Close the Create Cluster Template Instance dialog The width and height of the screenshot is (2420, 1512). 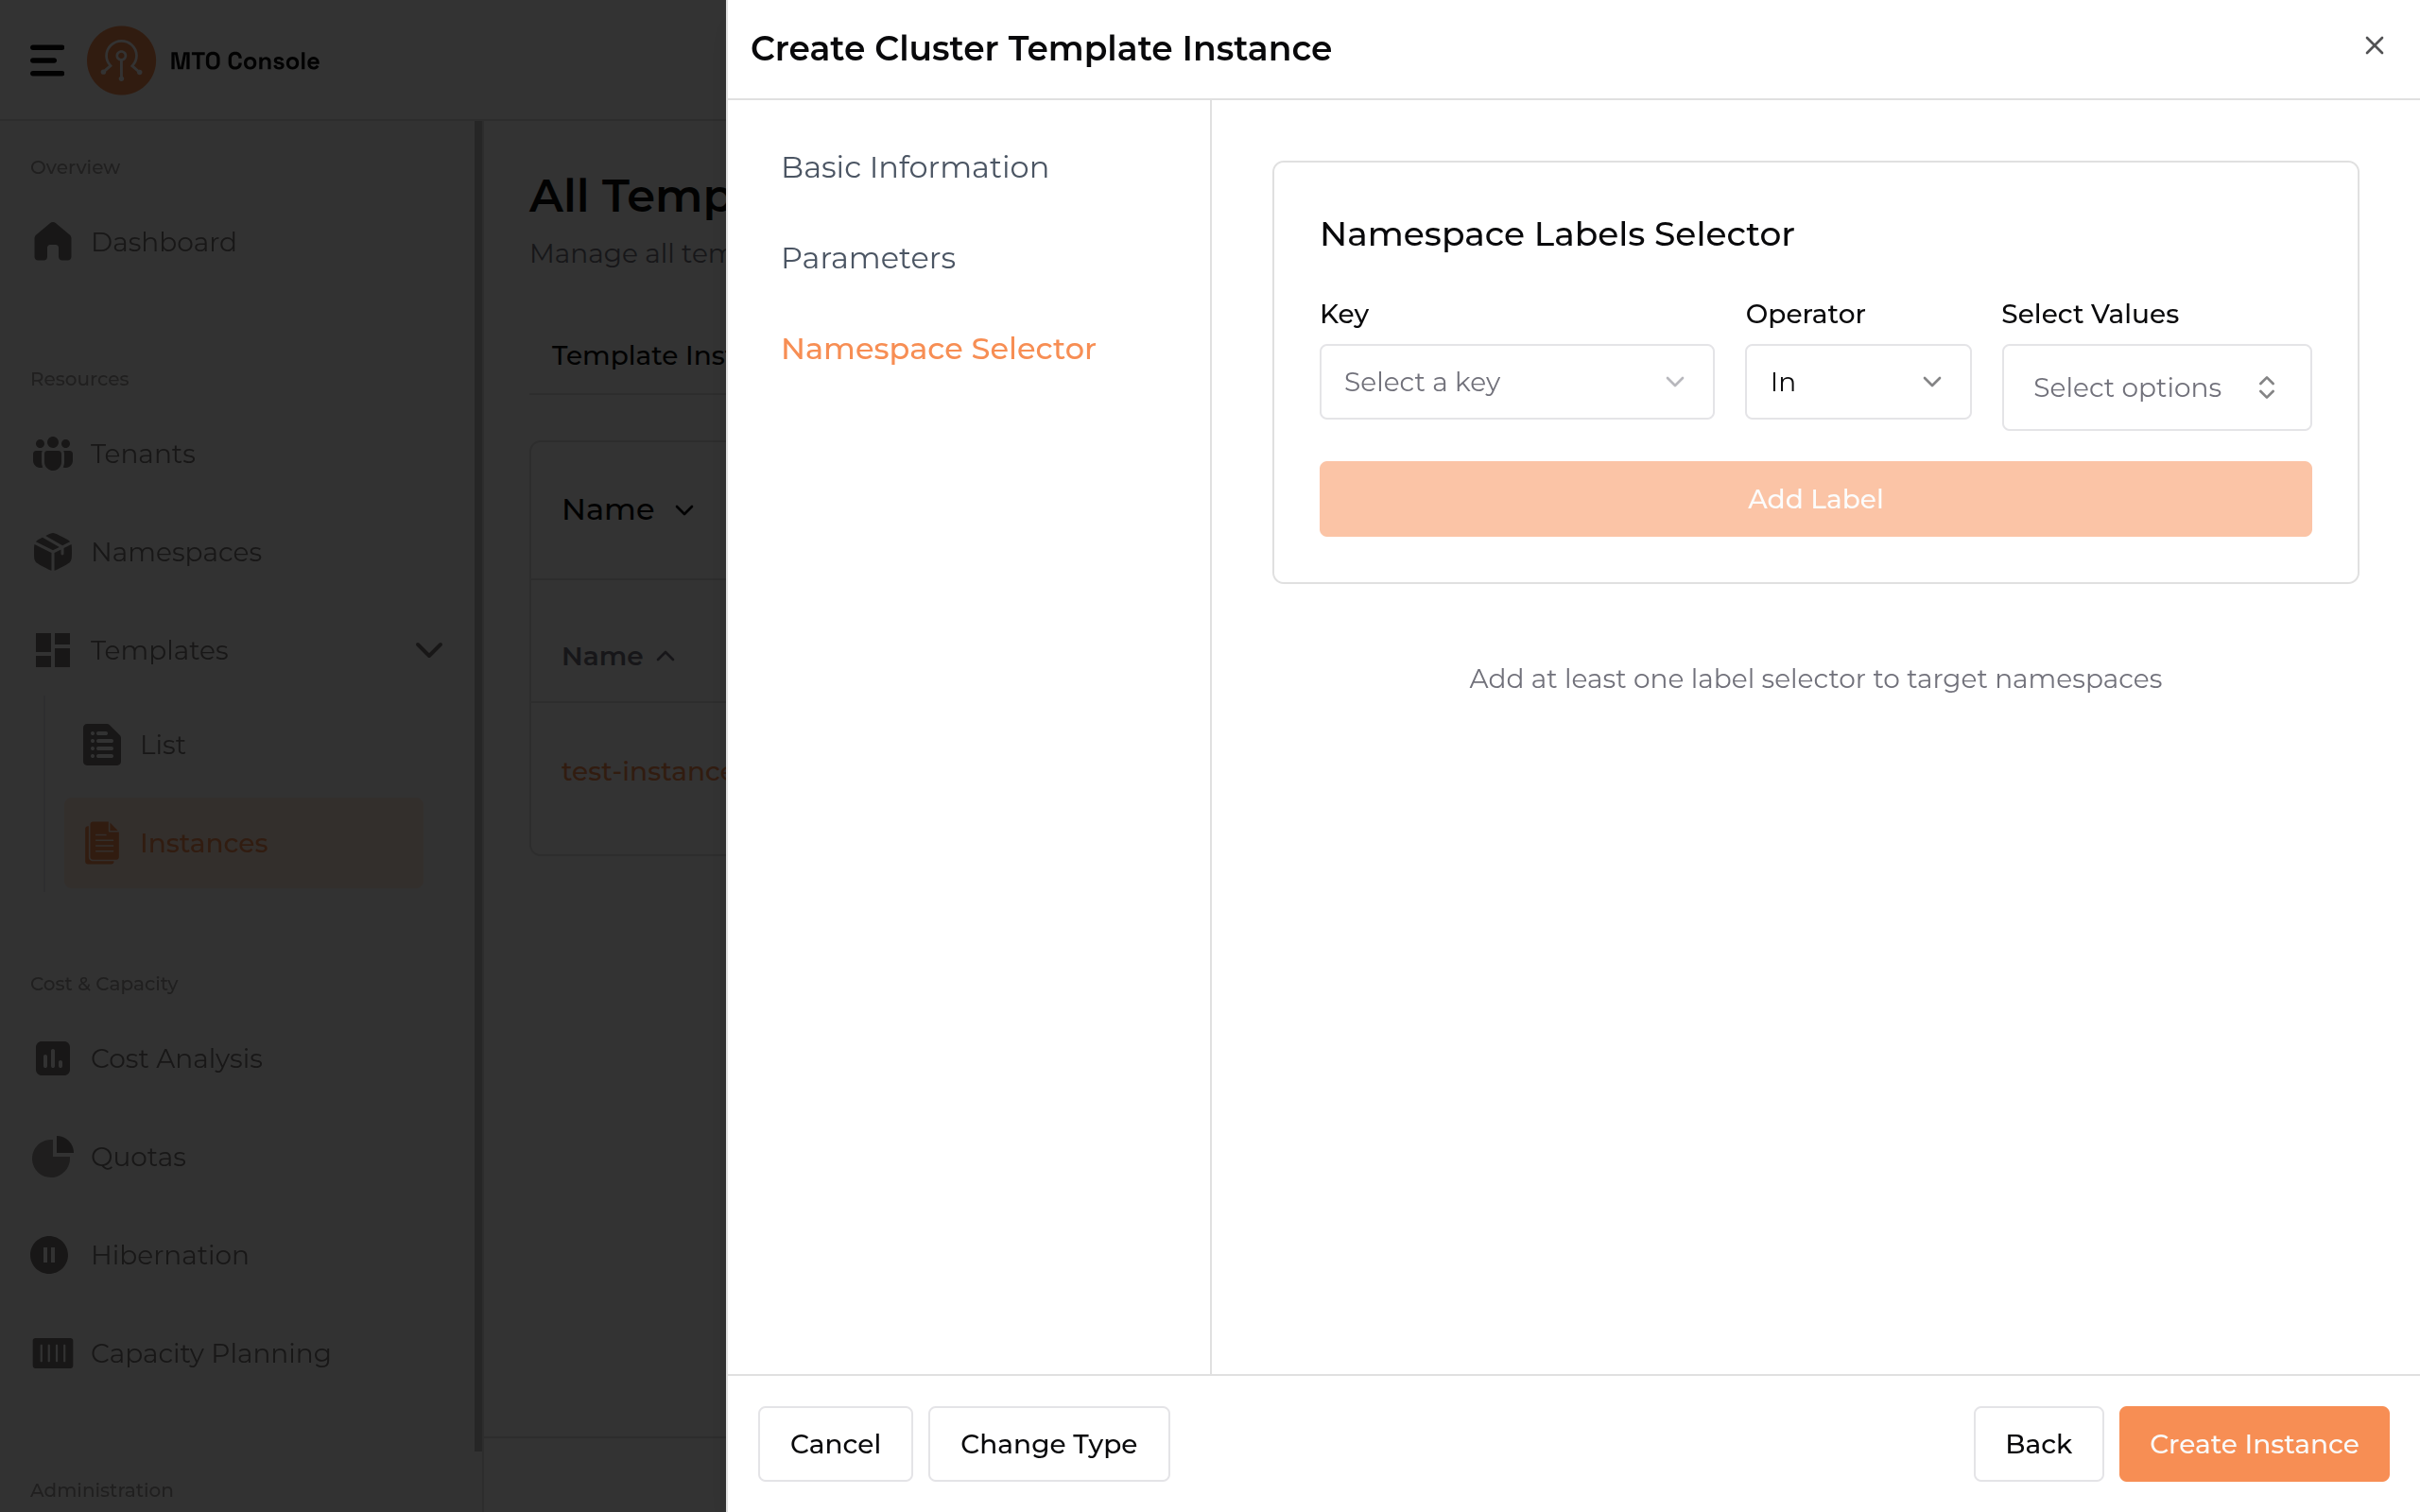[2373, 46]
